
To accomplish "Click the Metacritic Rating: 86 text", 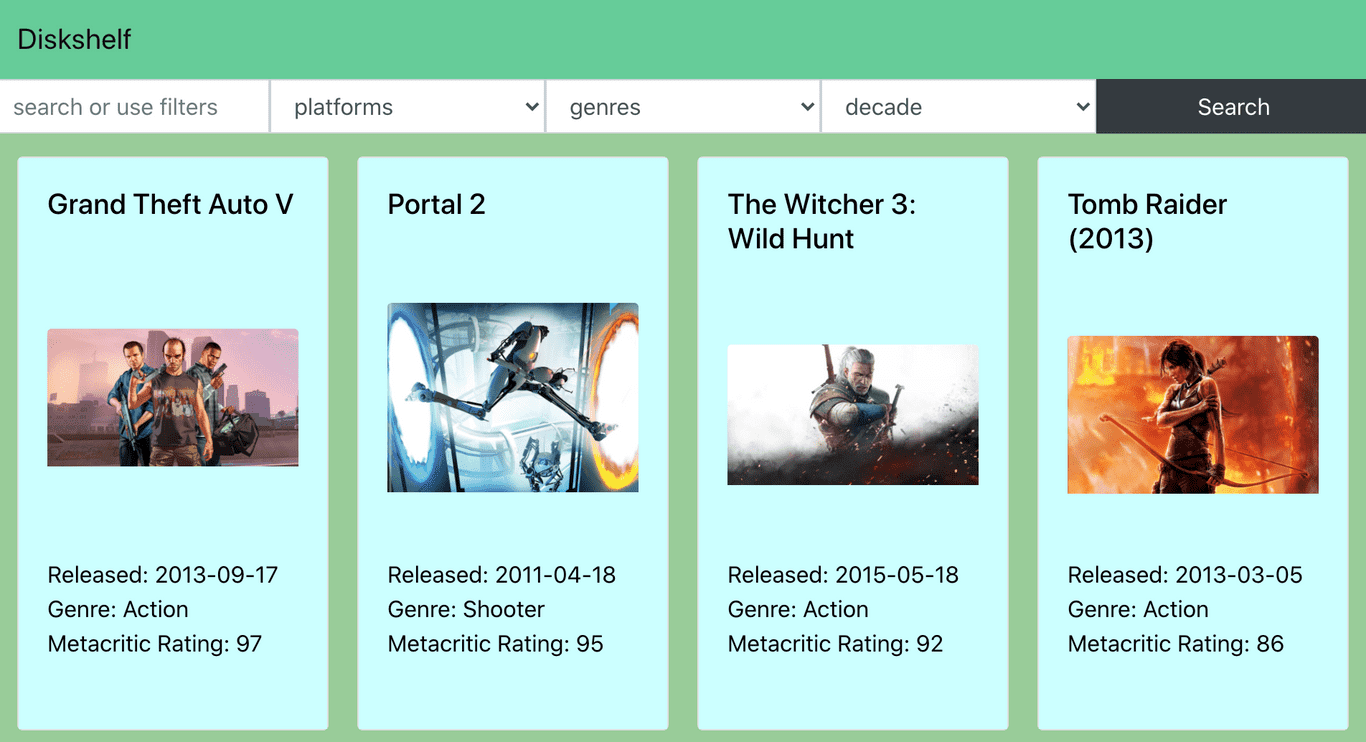I will 1176,644.
